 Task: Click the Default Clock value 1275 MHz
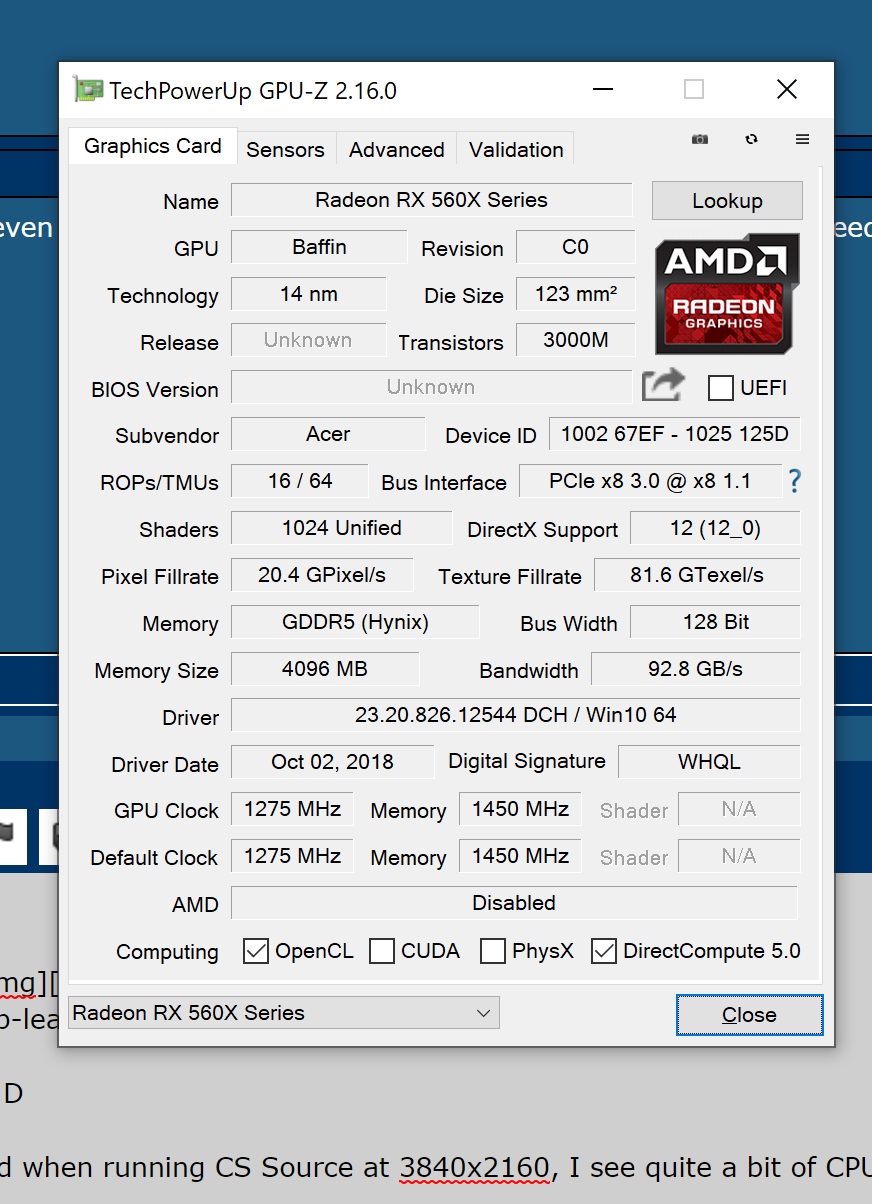[292, 855]
